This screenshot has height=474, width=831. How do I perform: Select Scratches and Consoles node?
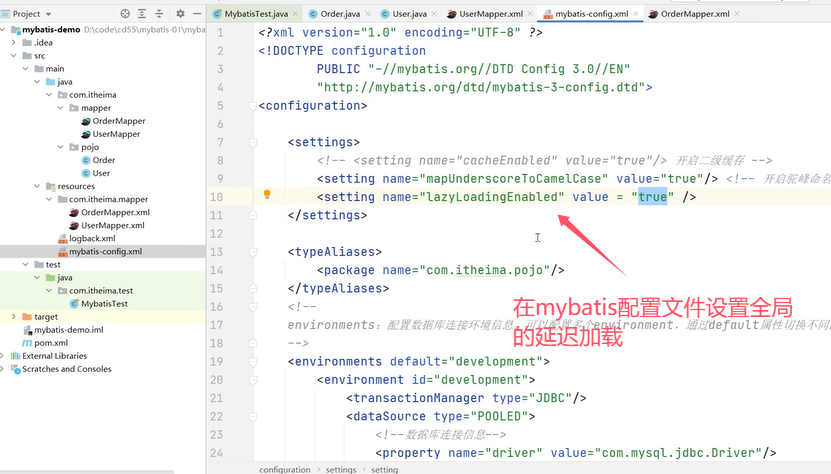point(67,369)
